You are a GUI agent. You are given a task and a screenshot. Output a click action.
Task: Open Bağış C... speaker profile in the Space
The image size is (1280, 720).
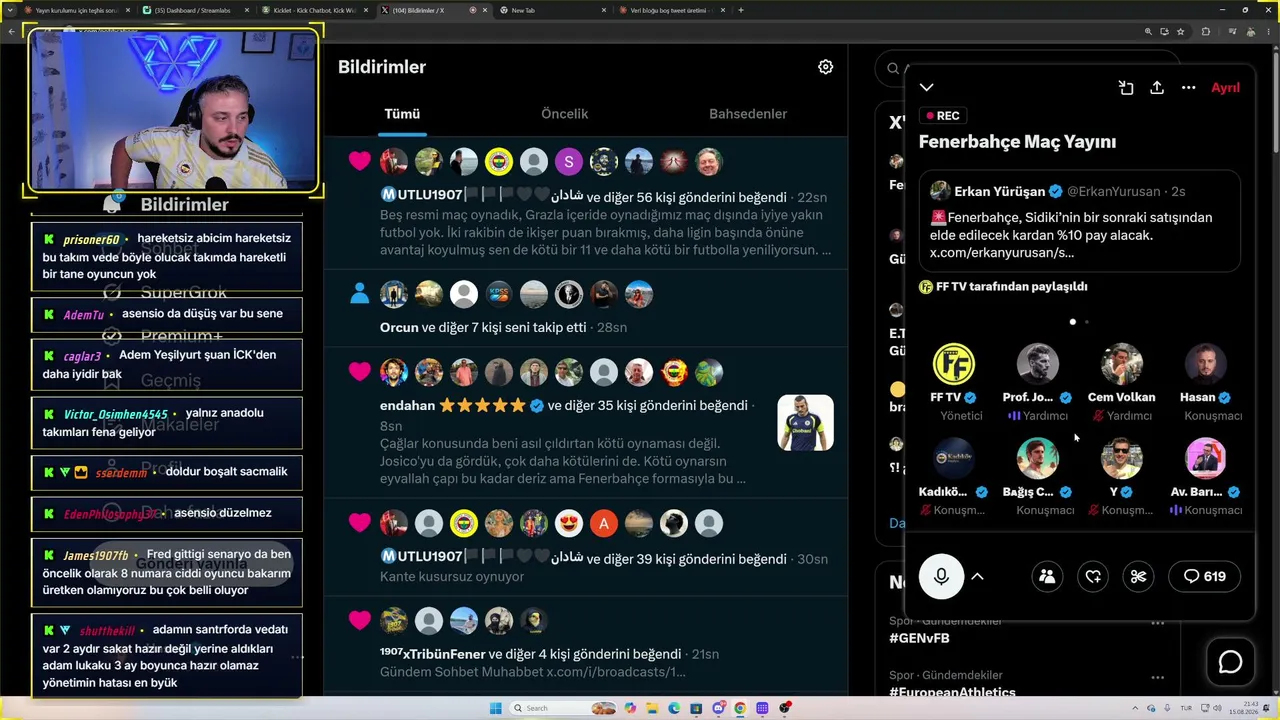click(1037, 458)
